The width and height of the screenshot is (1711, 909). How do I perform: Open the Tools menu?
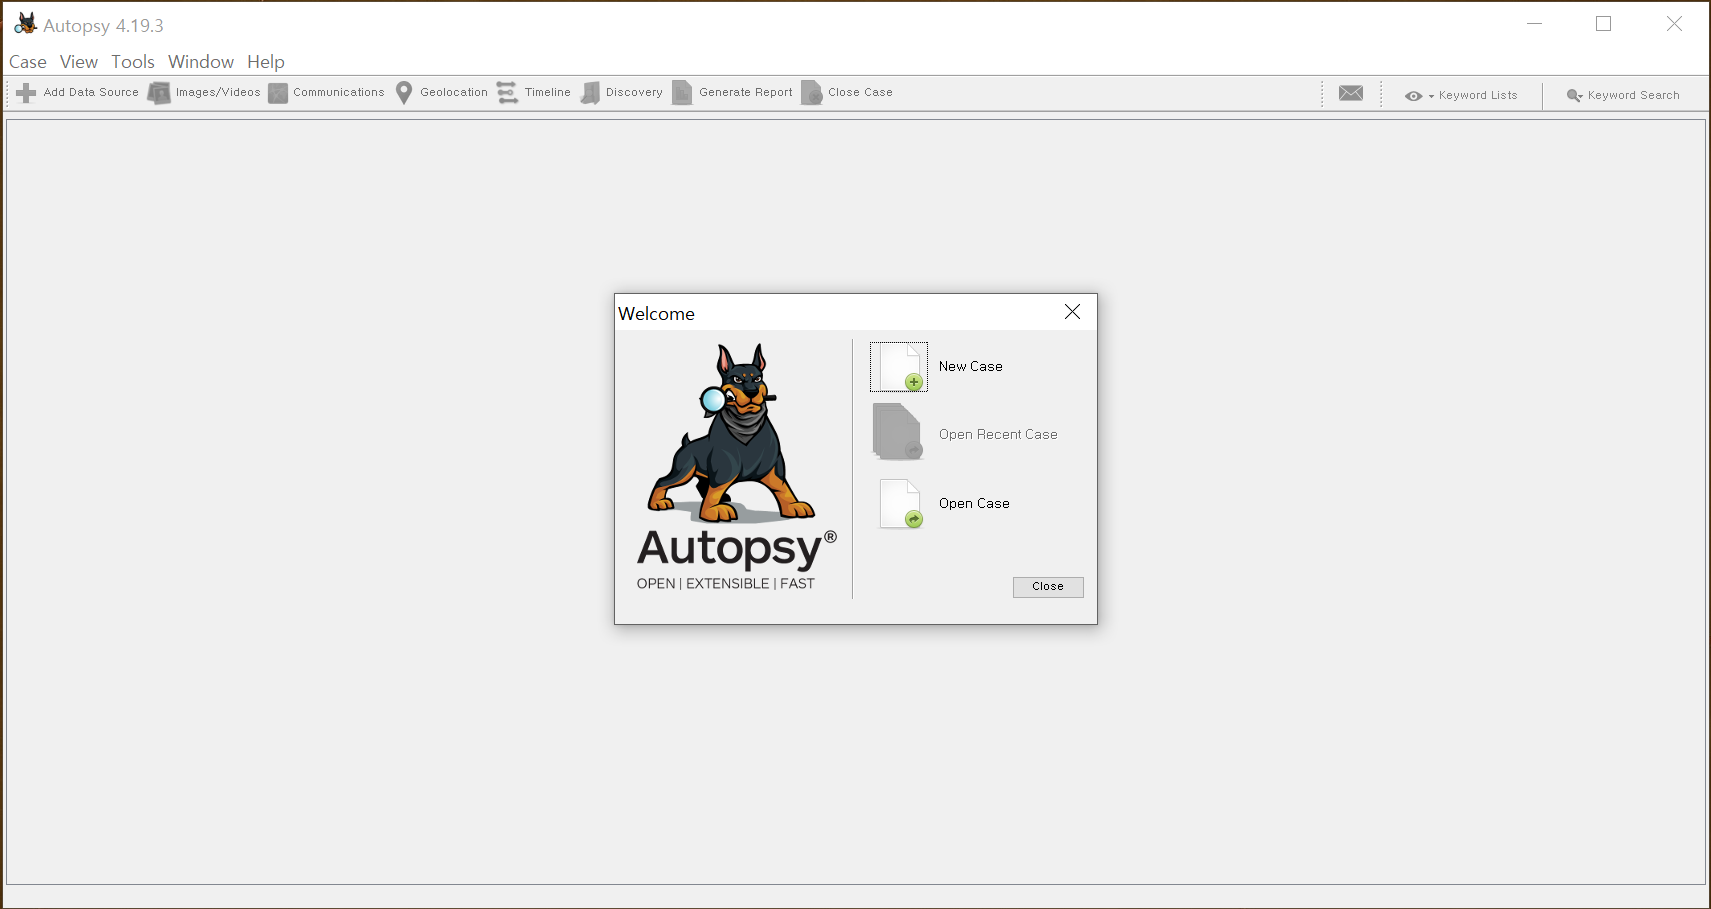(x=133, y=62)
